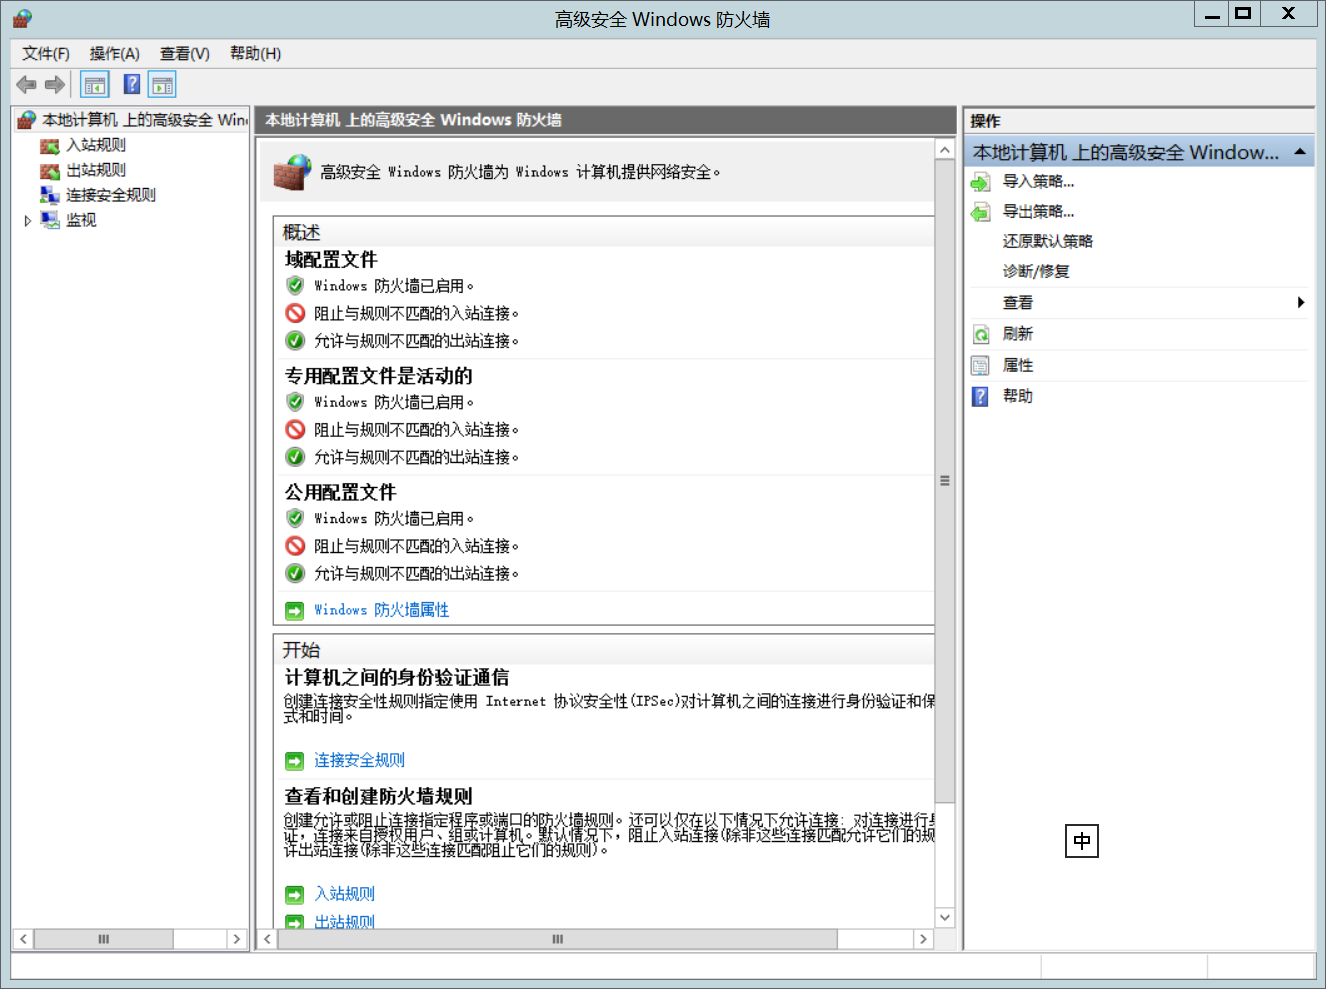
Task: Click the 刷新 refresh icon
Action: point(981,334)
